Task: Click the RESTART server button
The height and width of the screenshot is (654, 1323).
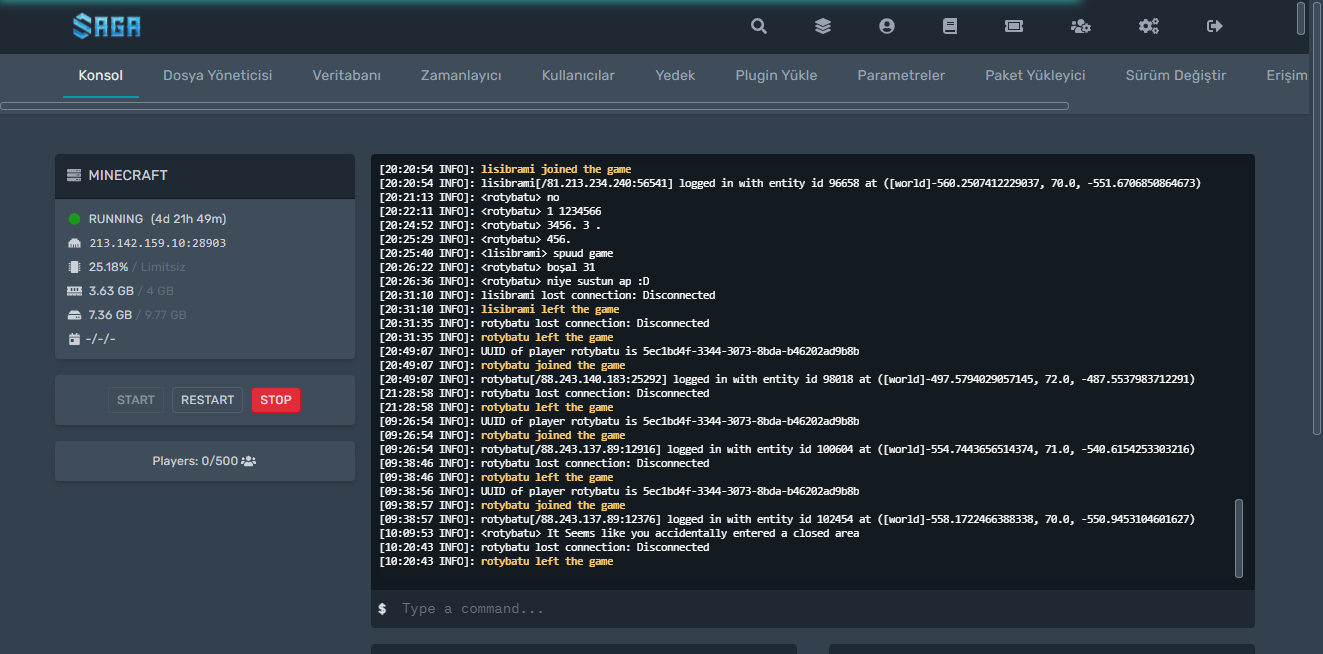Action: click(x=207, y=400)
